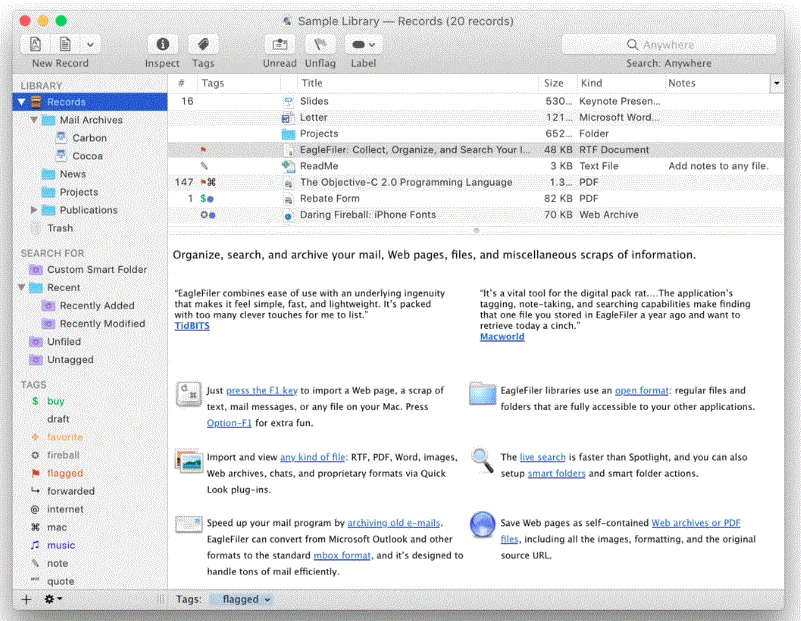
Task: Sort by the Tags column header
Action: coord(238,83)
